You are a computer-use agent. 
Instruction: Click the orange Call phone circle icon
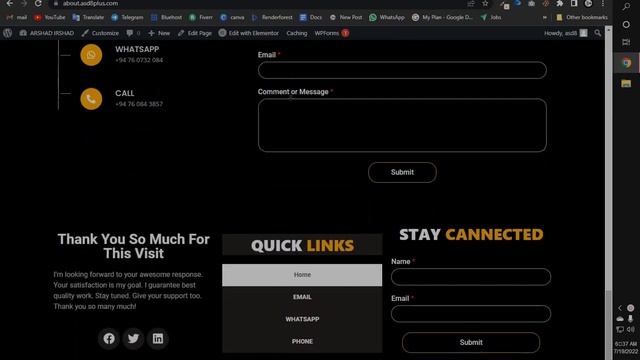point(91,99)
